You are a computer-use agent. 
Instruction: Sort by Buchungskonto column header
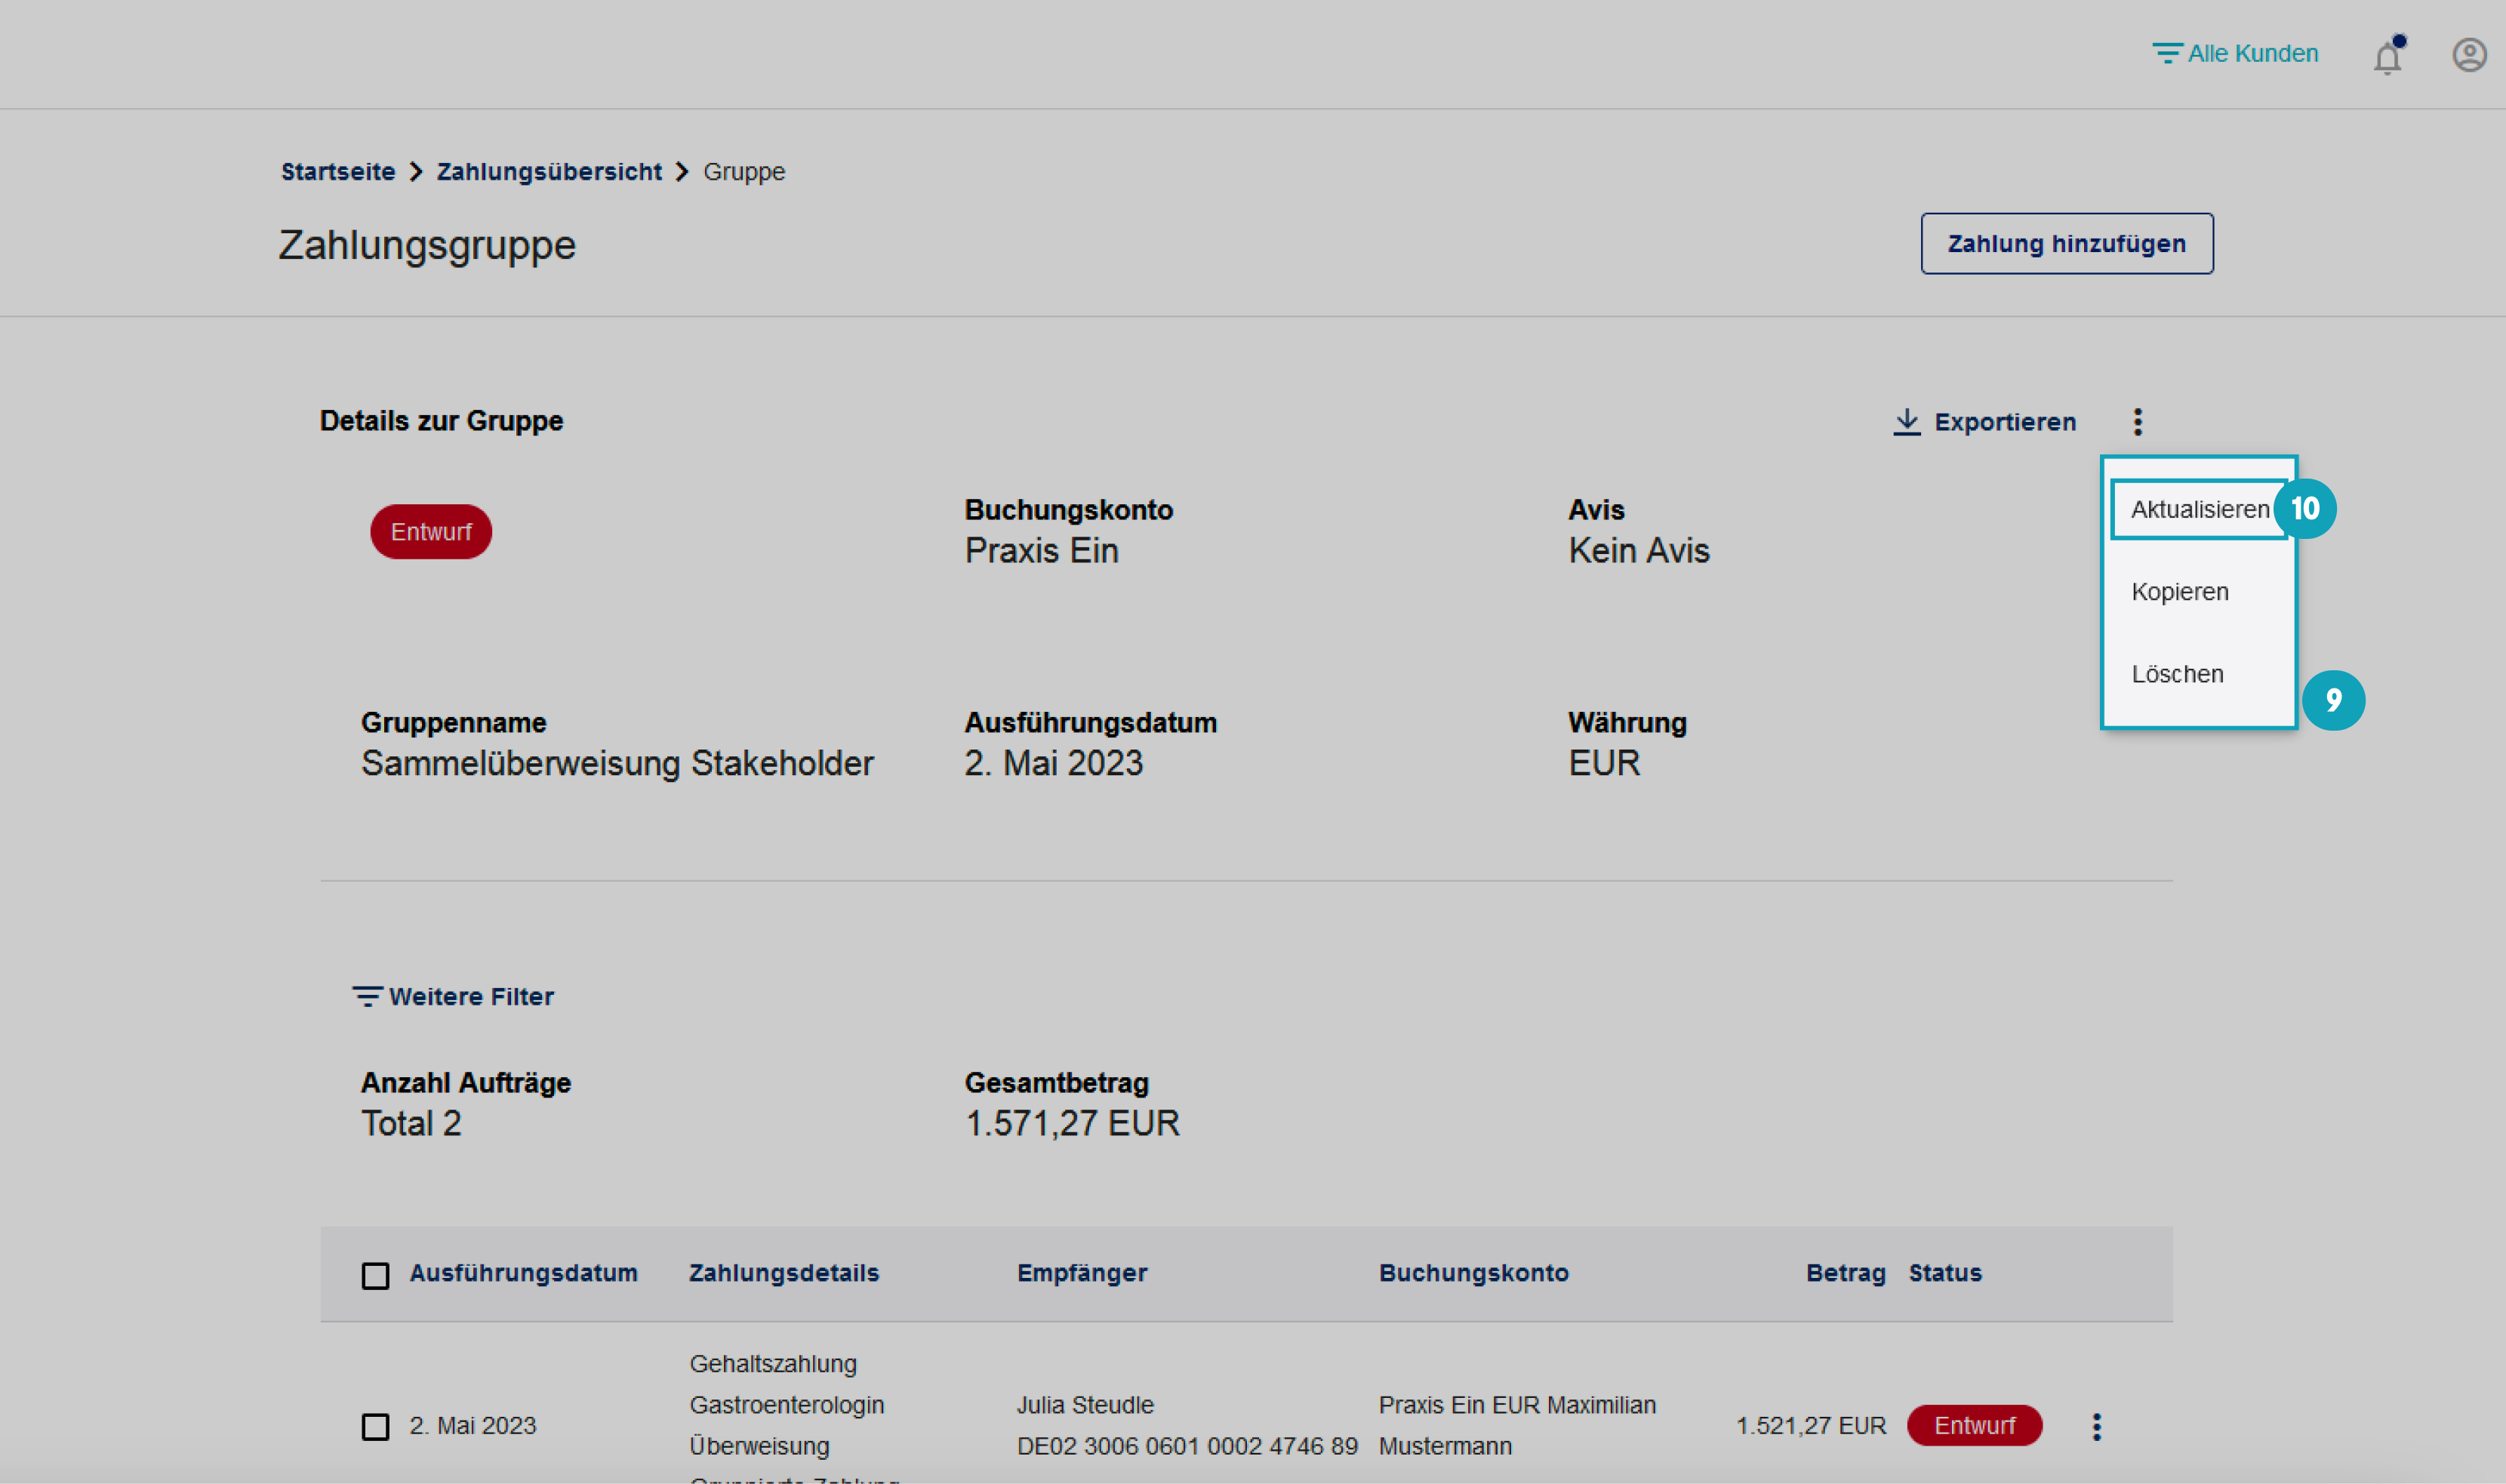point(1473,1273)
